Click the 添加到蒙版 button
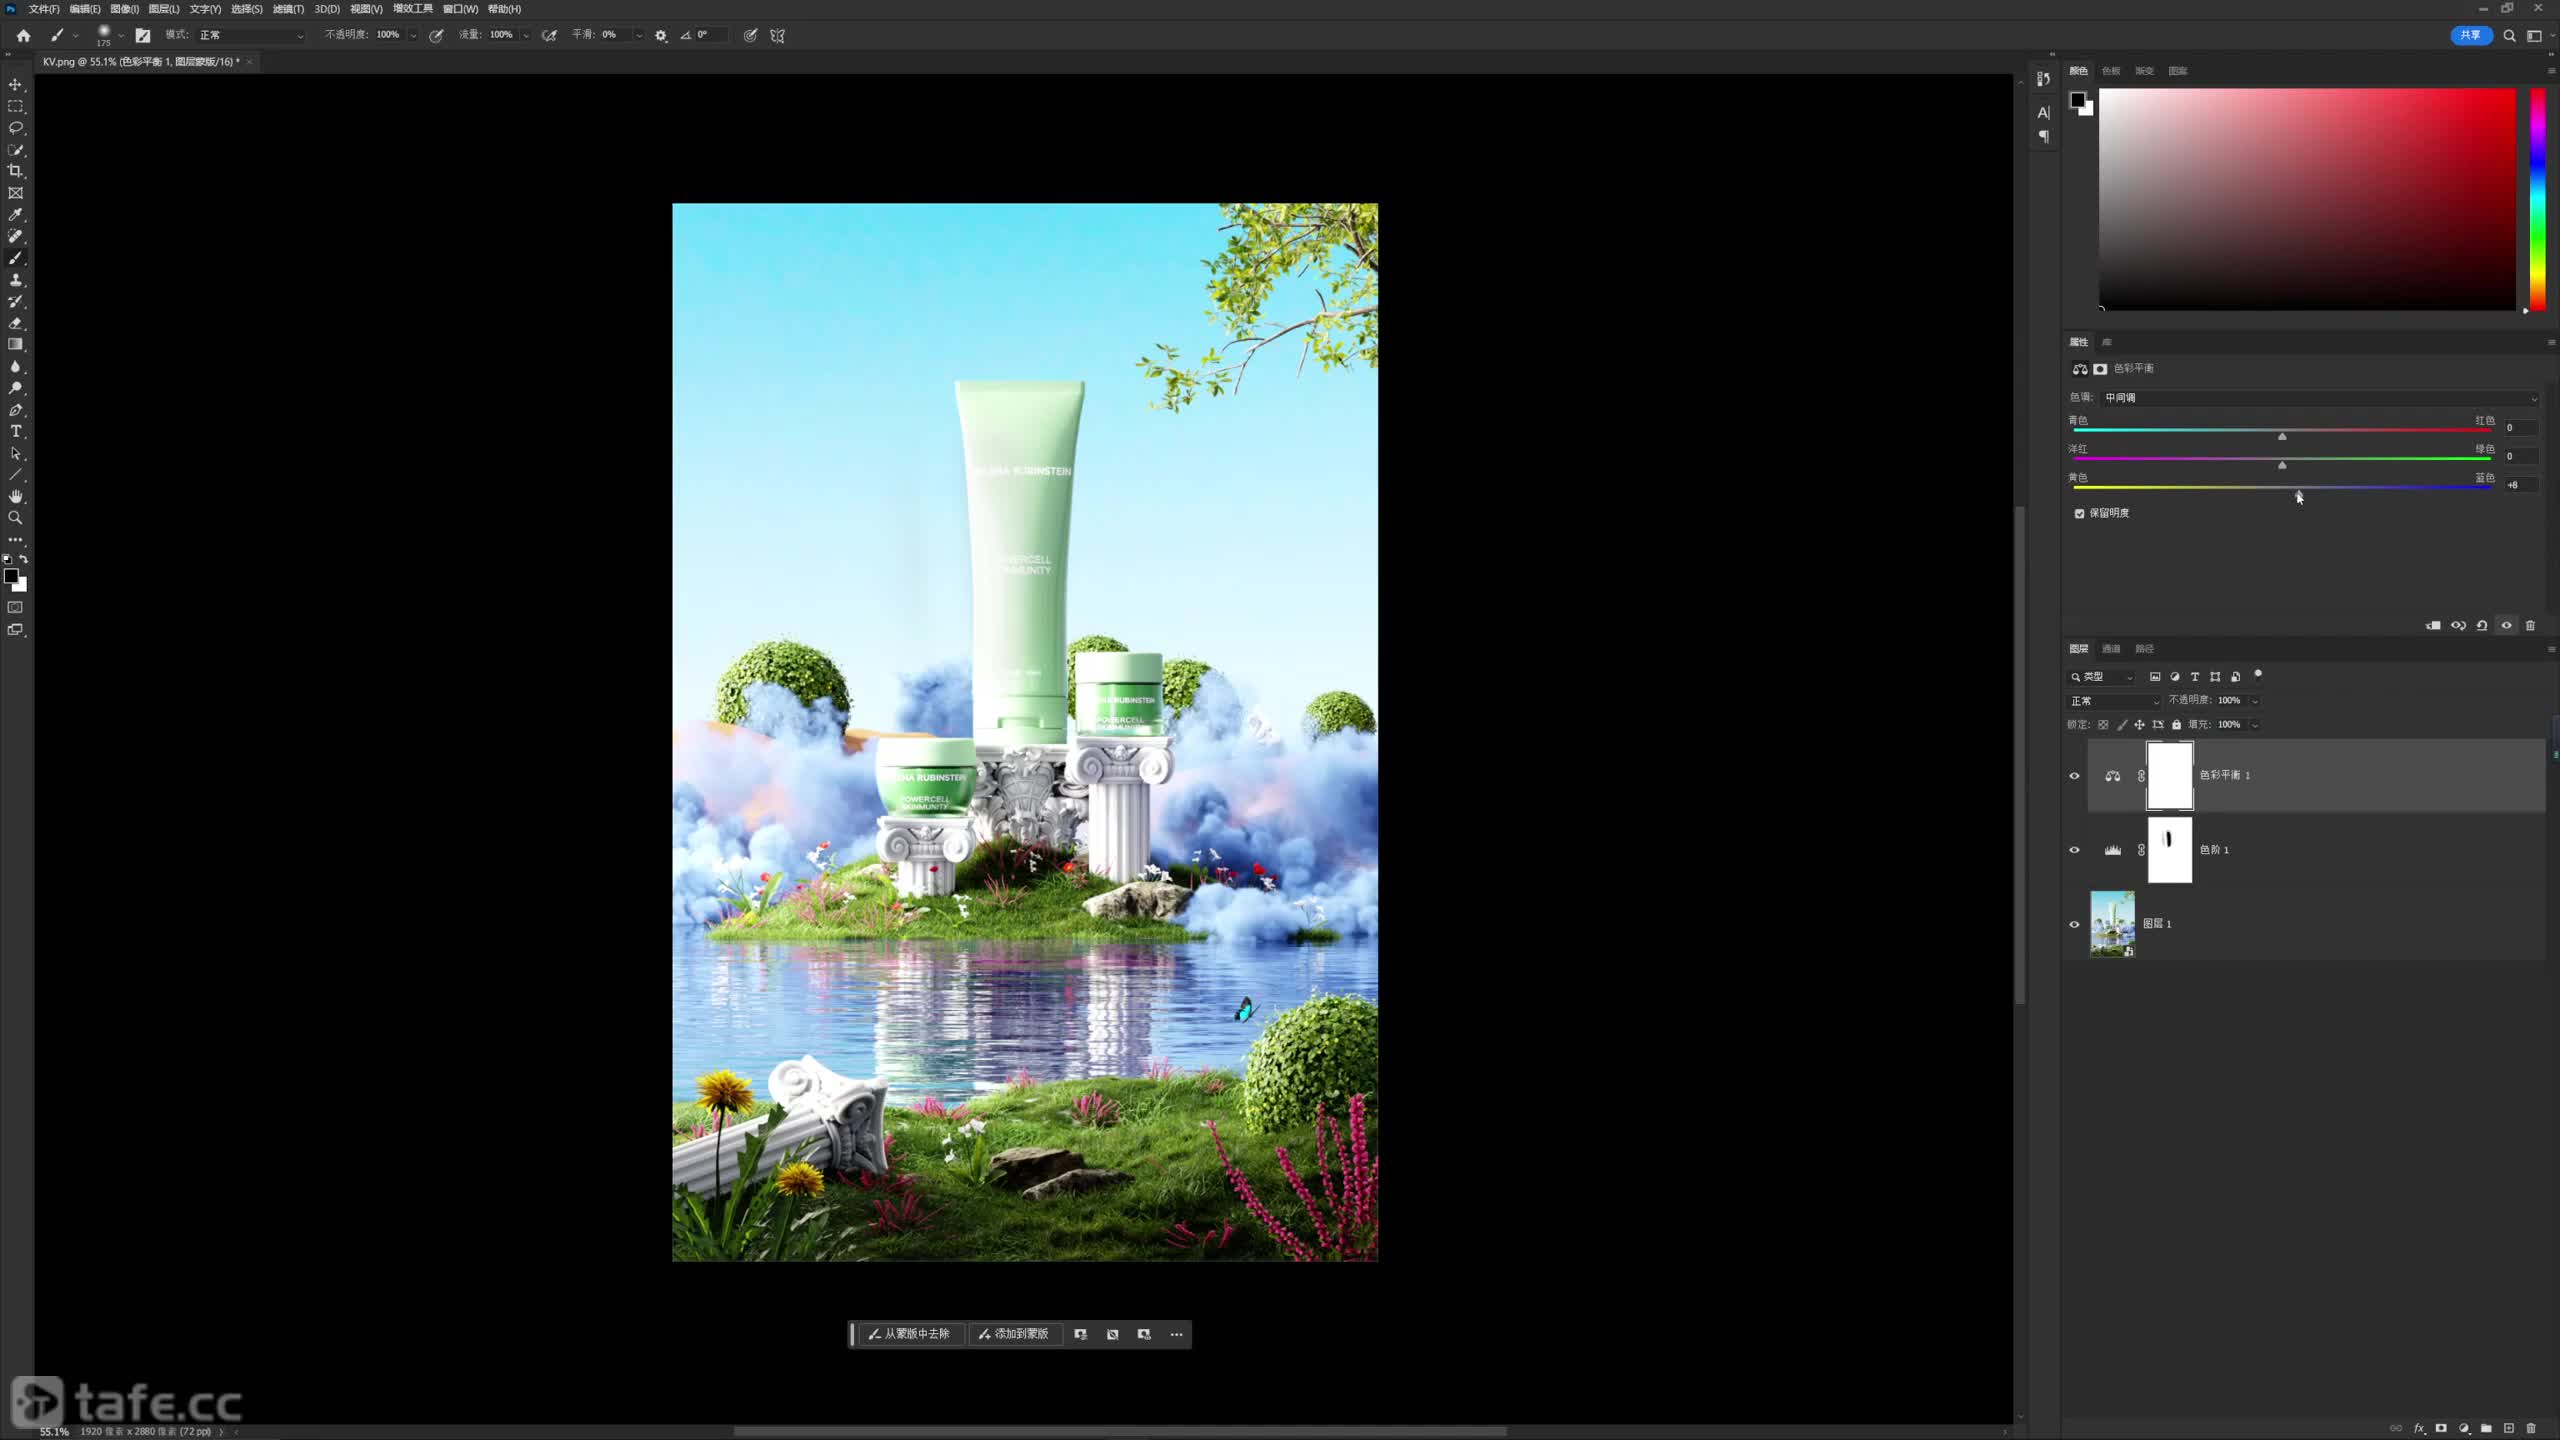The width and height of the screenshot is (2560, 1440). [1014, 1334]
